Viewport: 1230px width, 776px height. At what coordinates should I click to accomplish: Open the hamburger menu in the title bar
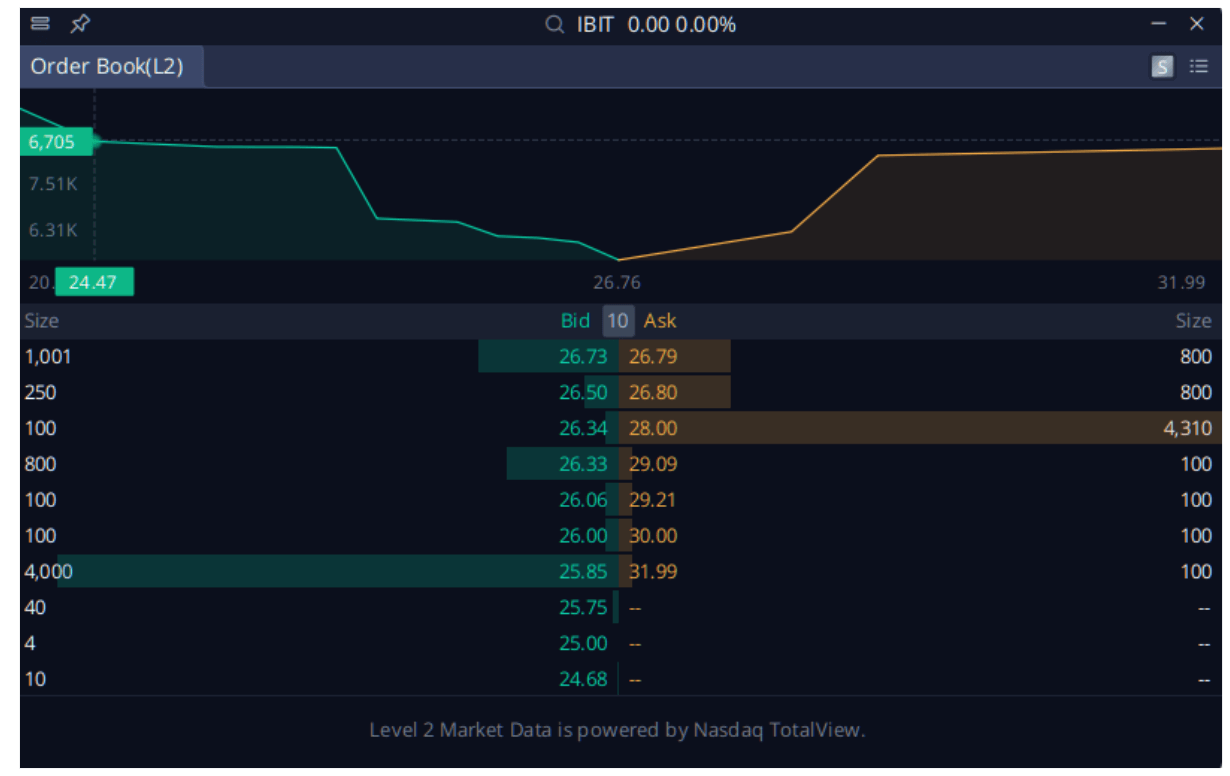[40, 23]
